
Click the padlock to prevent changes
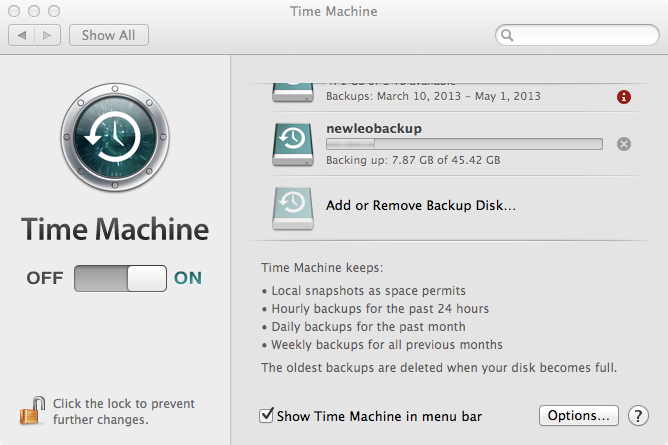(x=32, y=411)
